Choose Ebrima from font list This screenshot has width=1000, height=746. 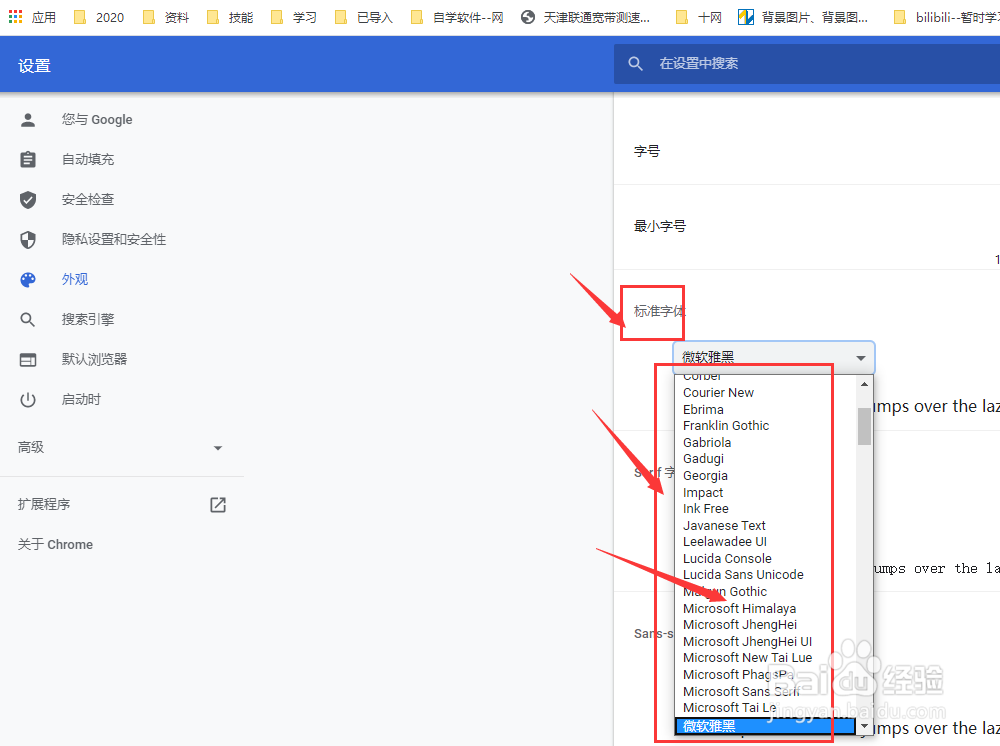pos(766,409)
